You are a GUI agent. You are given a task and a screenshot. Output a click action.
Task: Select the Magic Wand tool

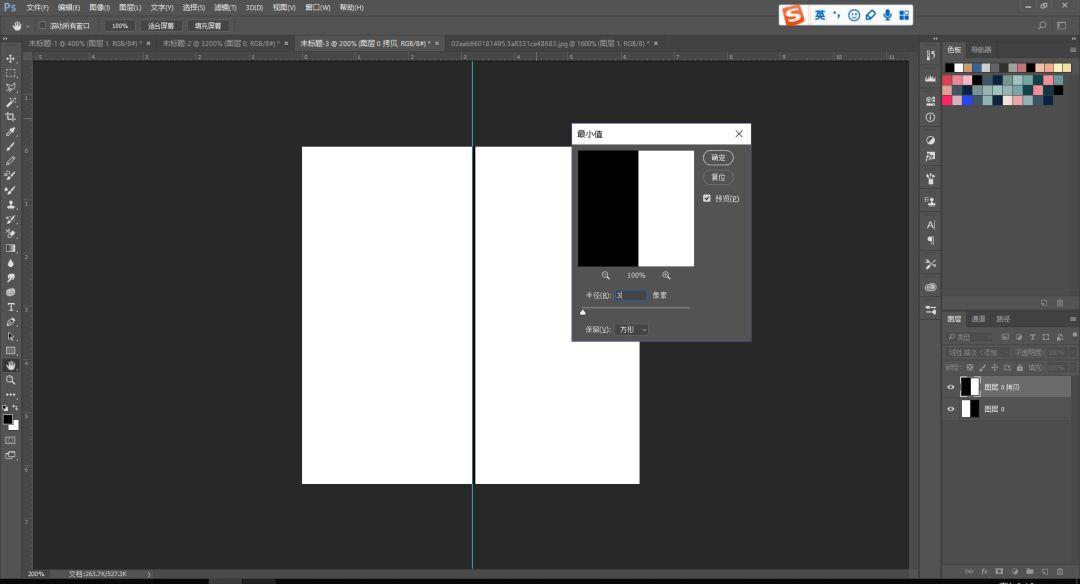10,102
